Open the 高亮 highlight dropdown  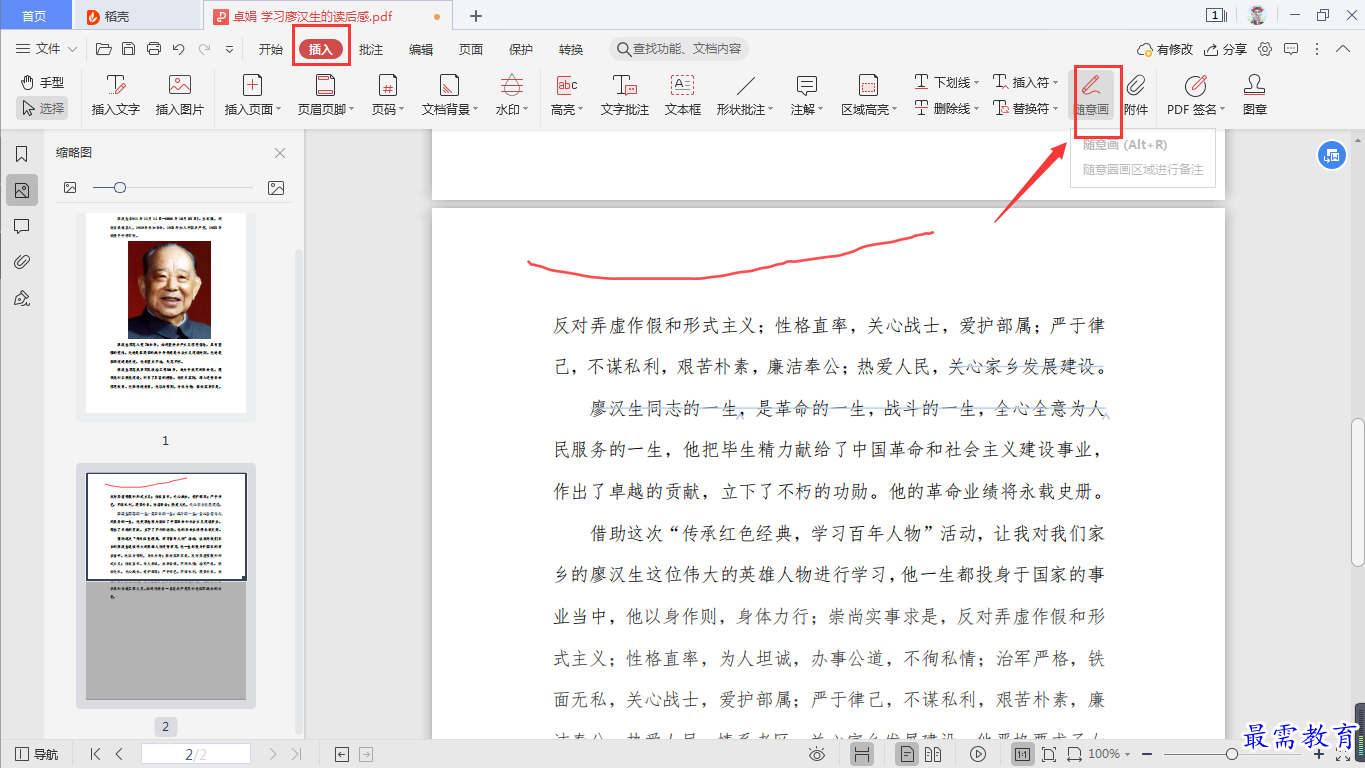(x=568, y=96)
